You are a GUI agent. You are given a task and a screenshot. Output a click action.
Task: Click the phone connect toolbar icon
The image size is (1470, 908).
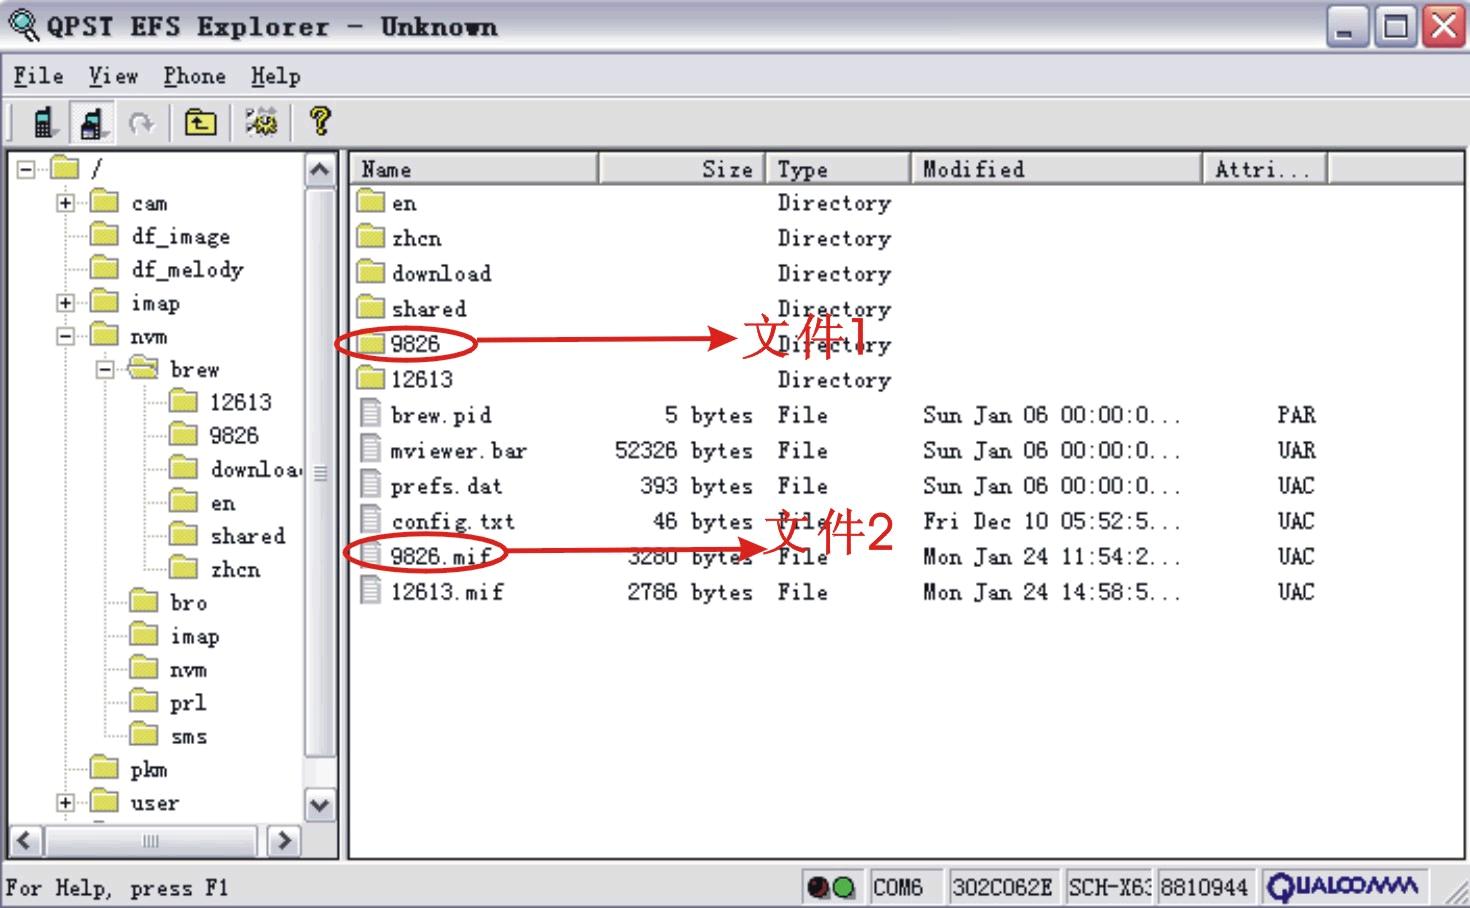click(43, 123)
